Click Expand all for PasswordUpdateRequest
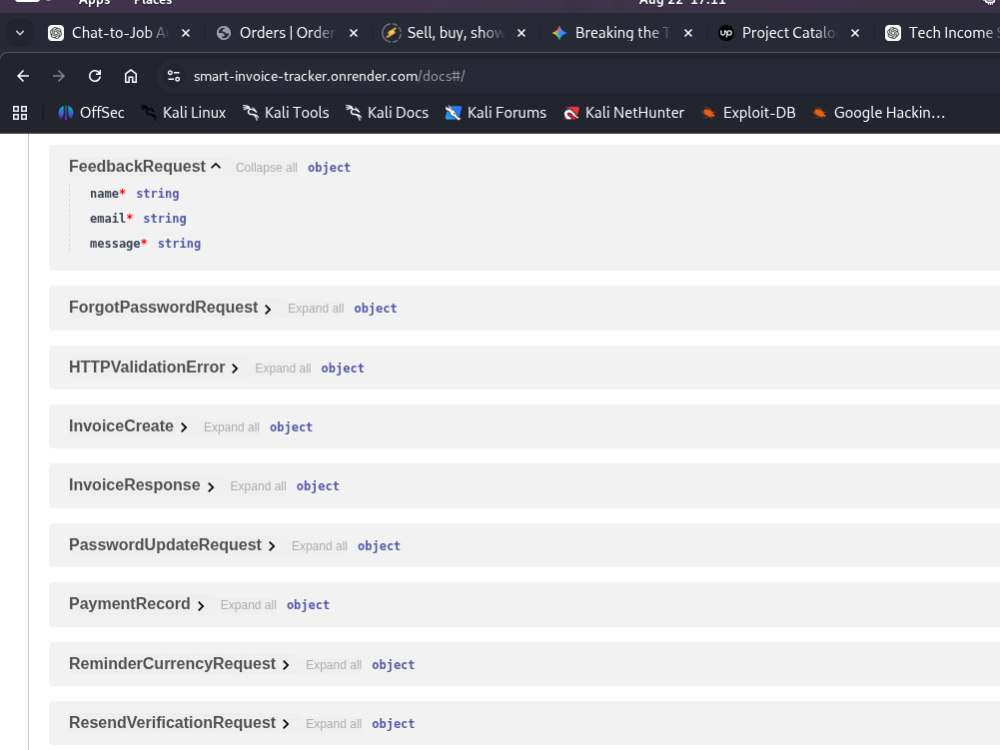The width and height of the screenshot is (1000, 750). click(x=320, y=547)
